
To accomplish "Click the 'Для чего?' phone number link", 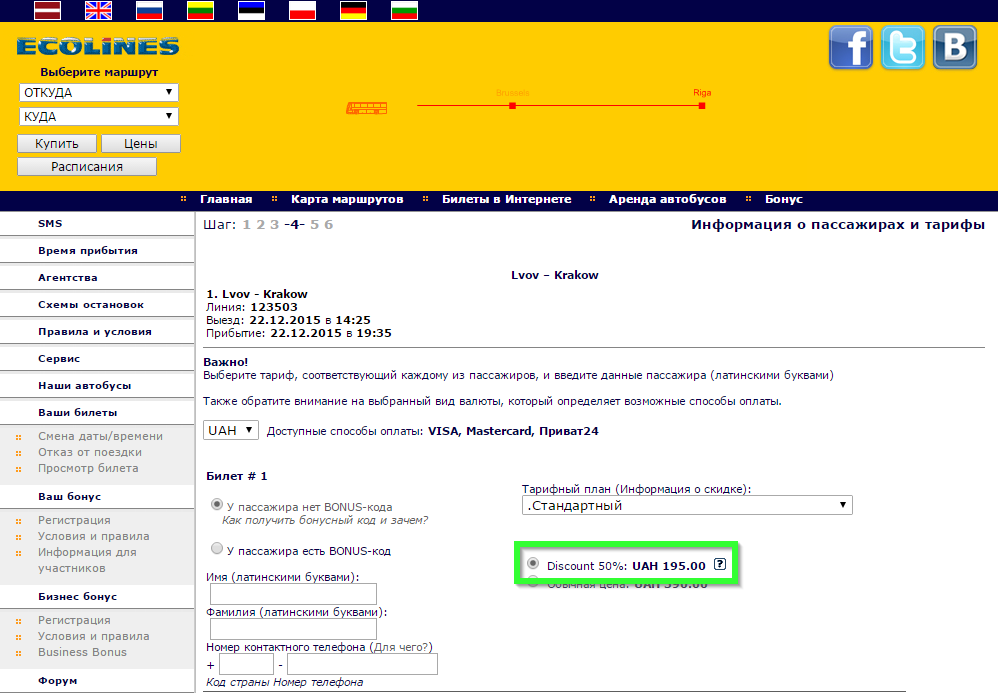I will coord(400,647).
